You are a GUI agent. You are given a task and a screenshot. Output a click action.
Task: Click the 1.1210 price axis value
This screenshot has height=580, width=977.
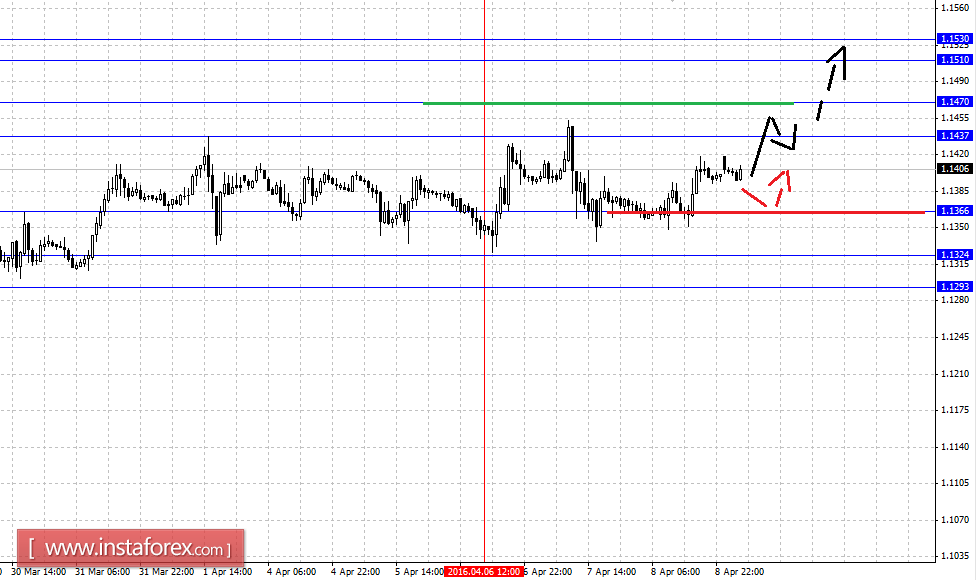pos(955,374)
